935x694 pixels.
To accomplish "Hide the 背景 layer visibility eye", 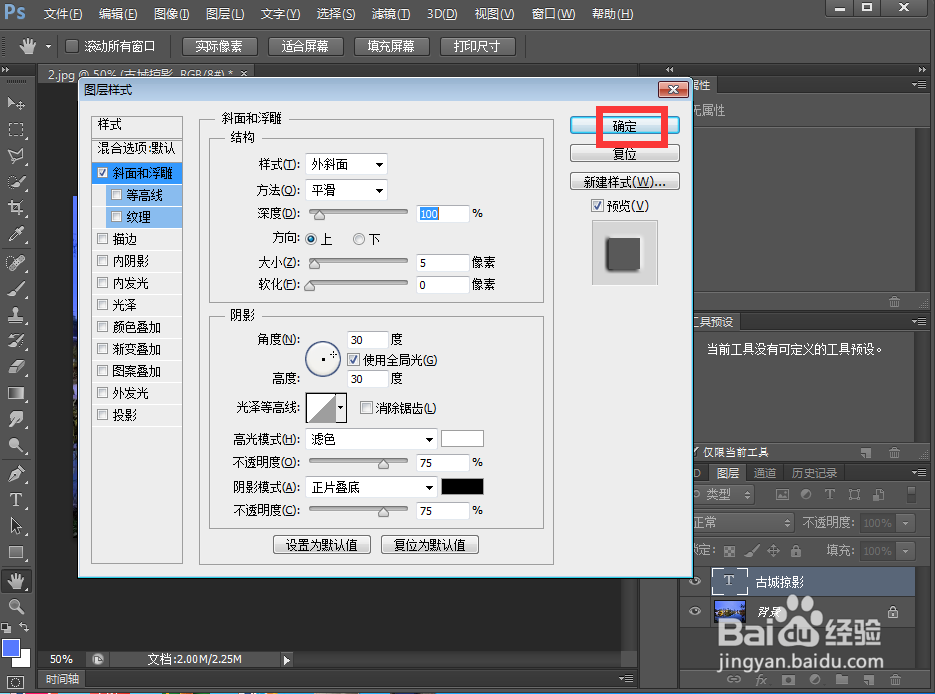I will coord(693,611).
